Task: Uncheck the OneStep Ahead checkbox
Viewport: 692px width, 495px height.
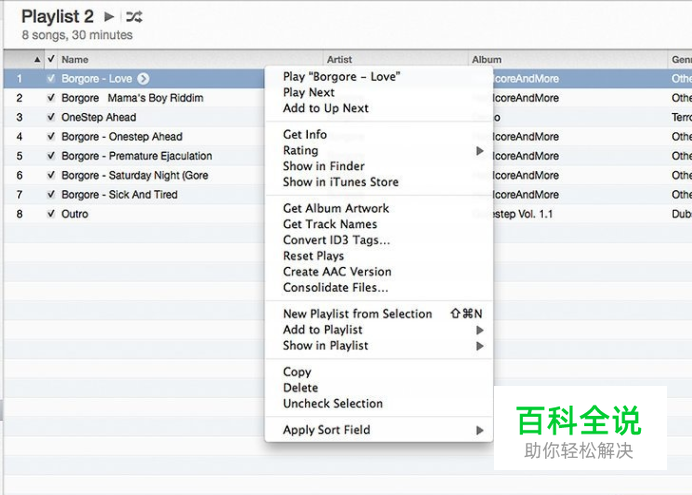Action: pos(51,117)
